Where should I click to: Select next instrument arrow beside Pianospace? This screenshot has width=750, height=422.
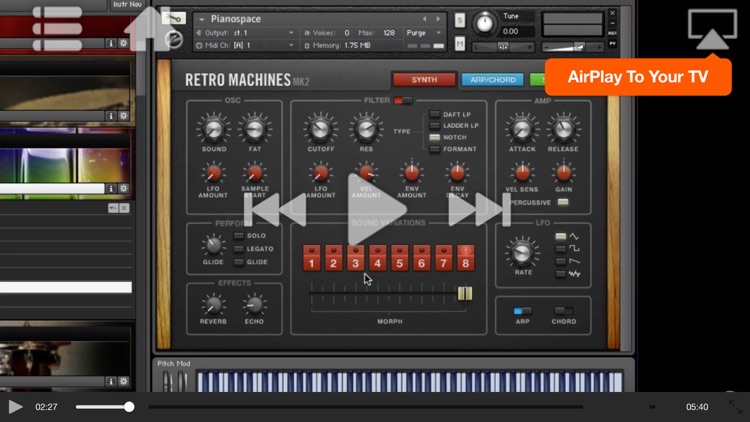(438, 19)
